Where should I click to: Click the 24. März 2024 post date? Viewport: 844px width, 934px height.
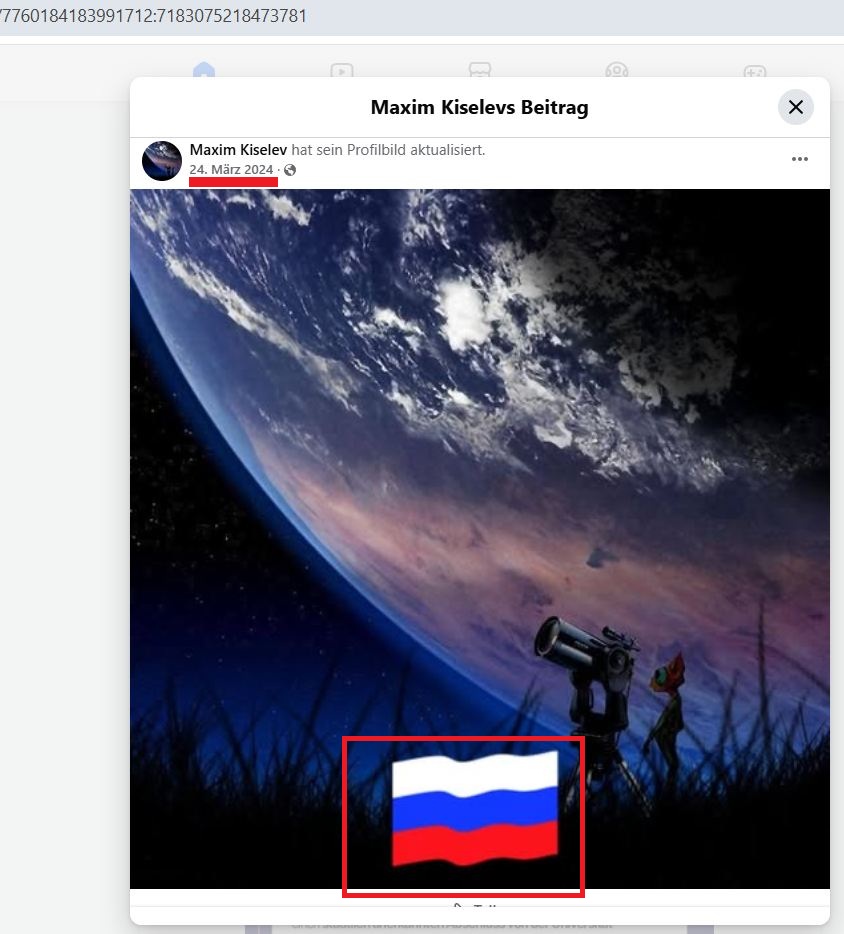(x=231, y=169)
